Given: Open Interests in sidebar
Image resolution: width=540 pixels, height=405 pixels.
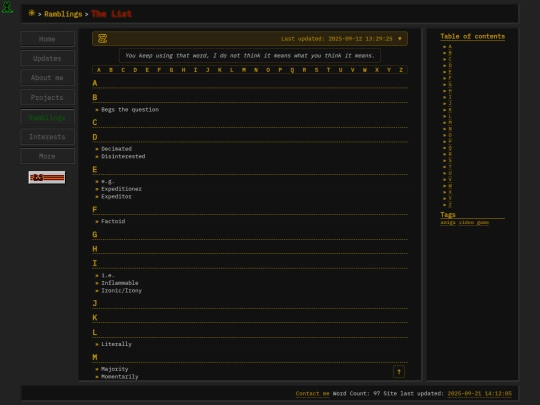Looking at the screenshot, I should point(47,137).
